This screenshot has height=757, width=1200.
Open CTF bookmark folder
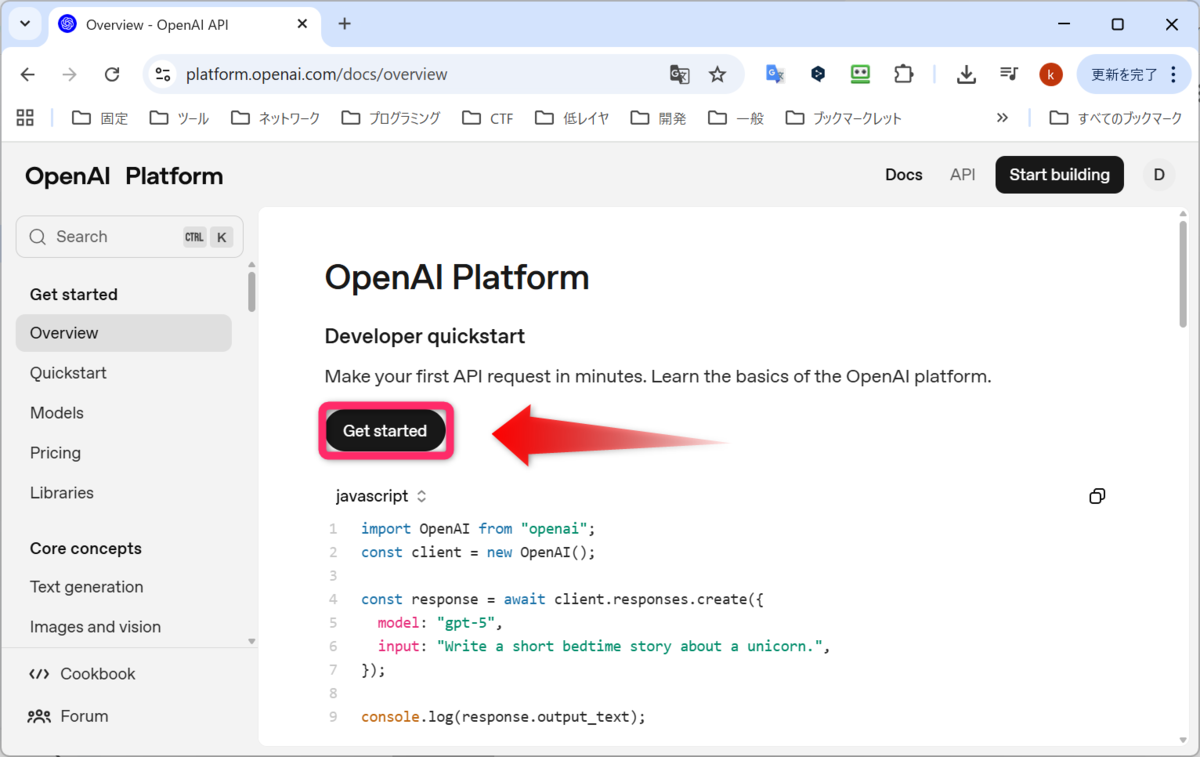pos(488,118)
